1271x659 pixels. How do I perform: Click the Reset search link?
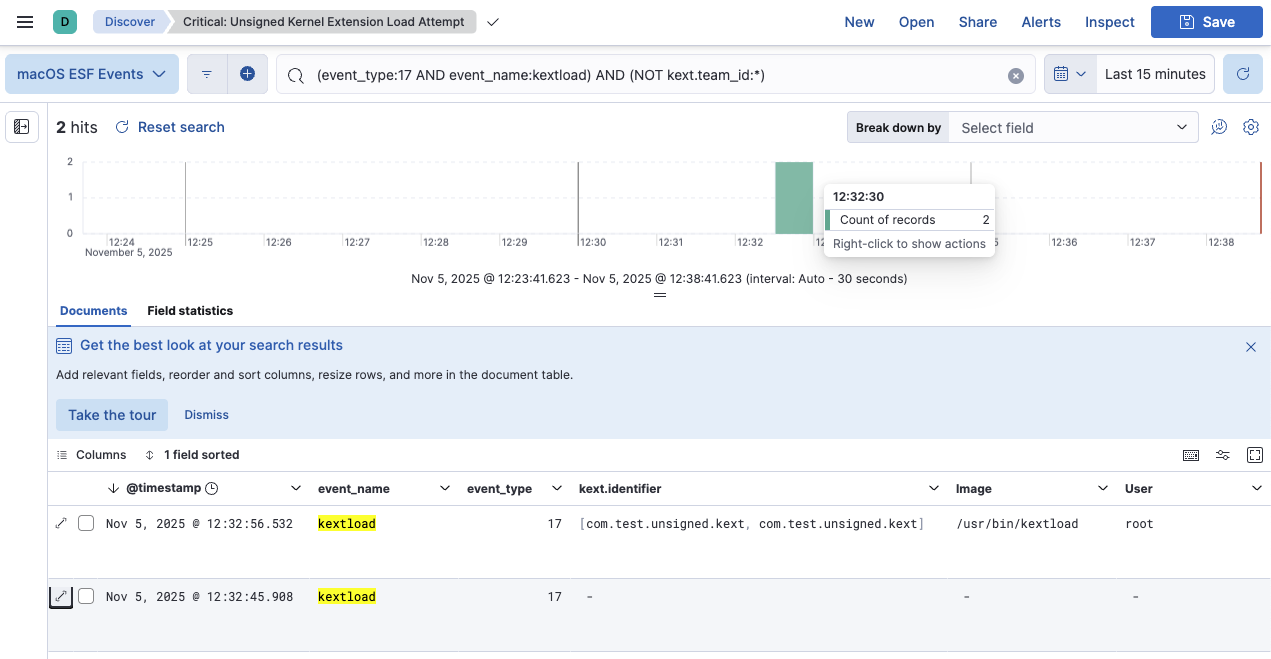(x=178, y=127)
